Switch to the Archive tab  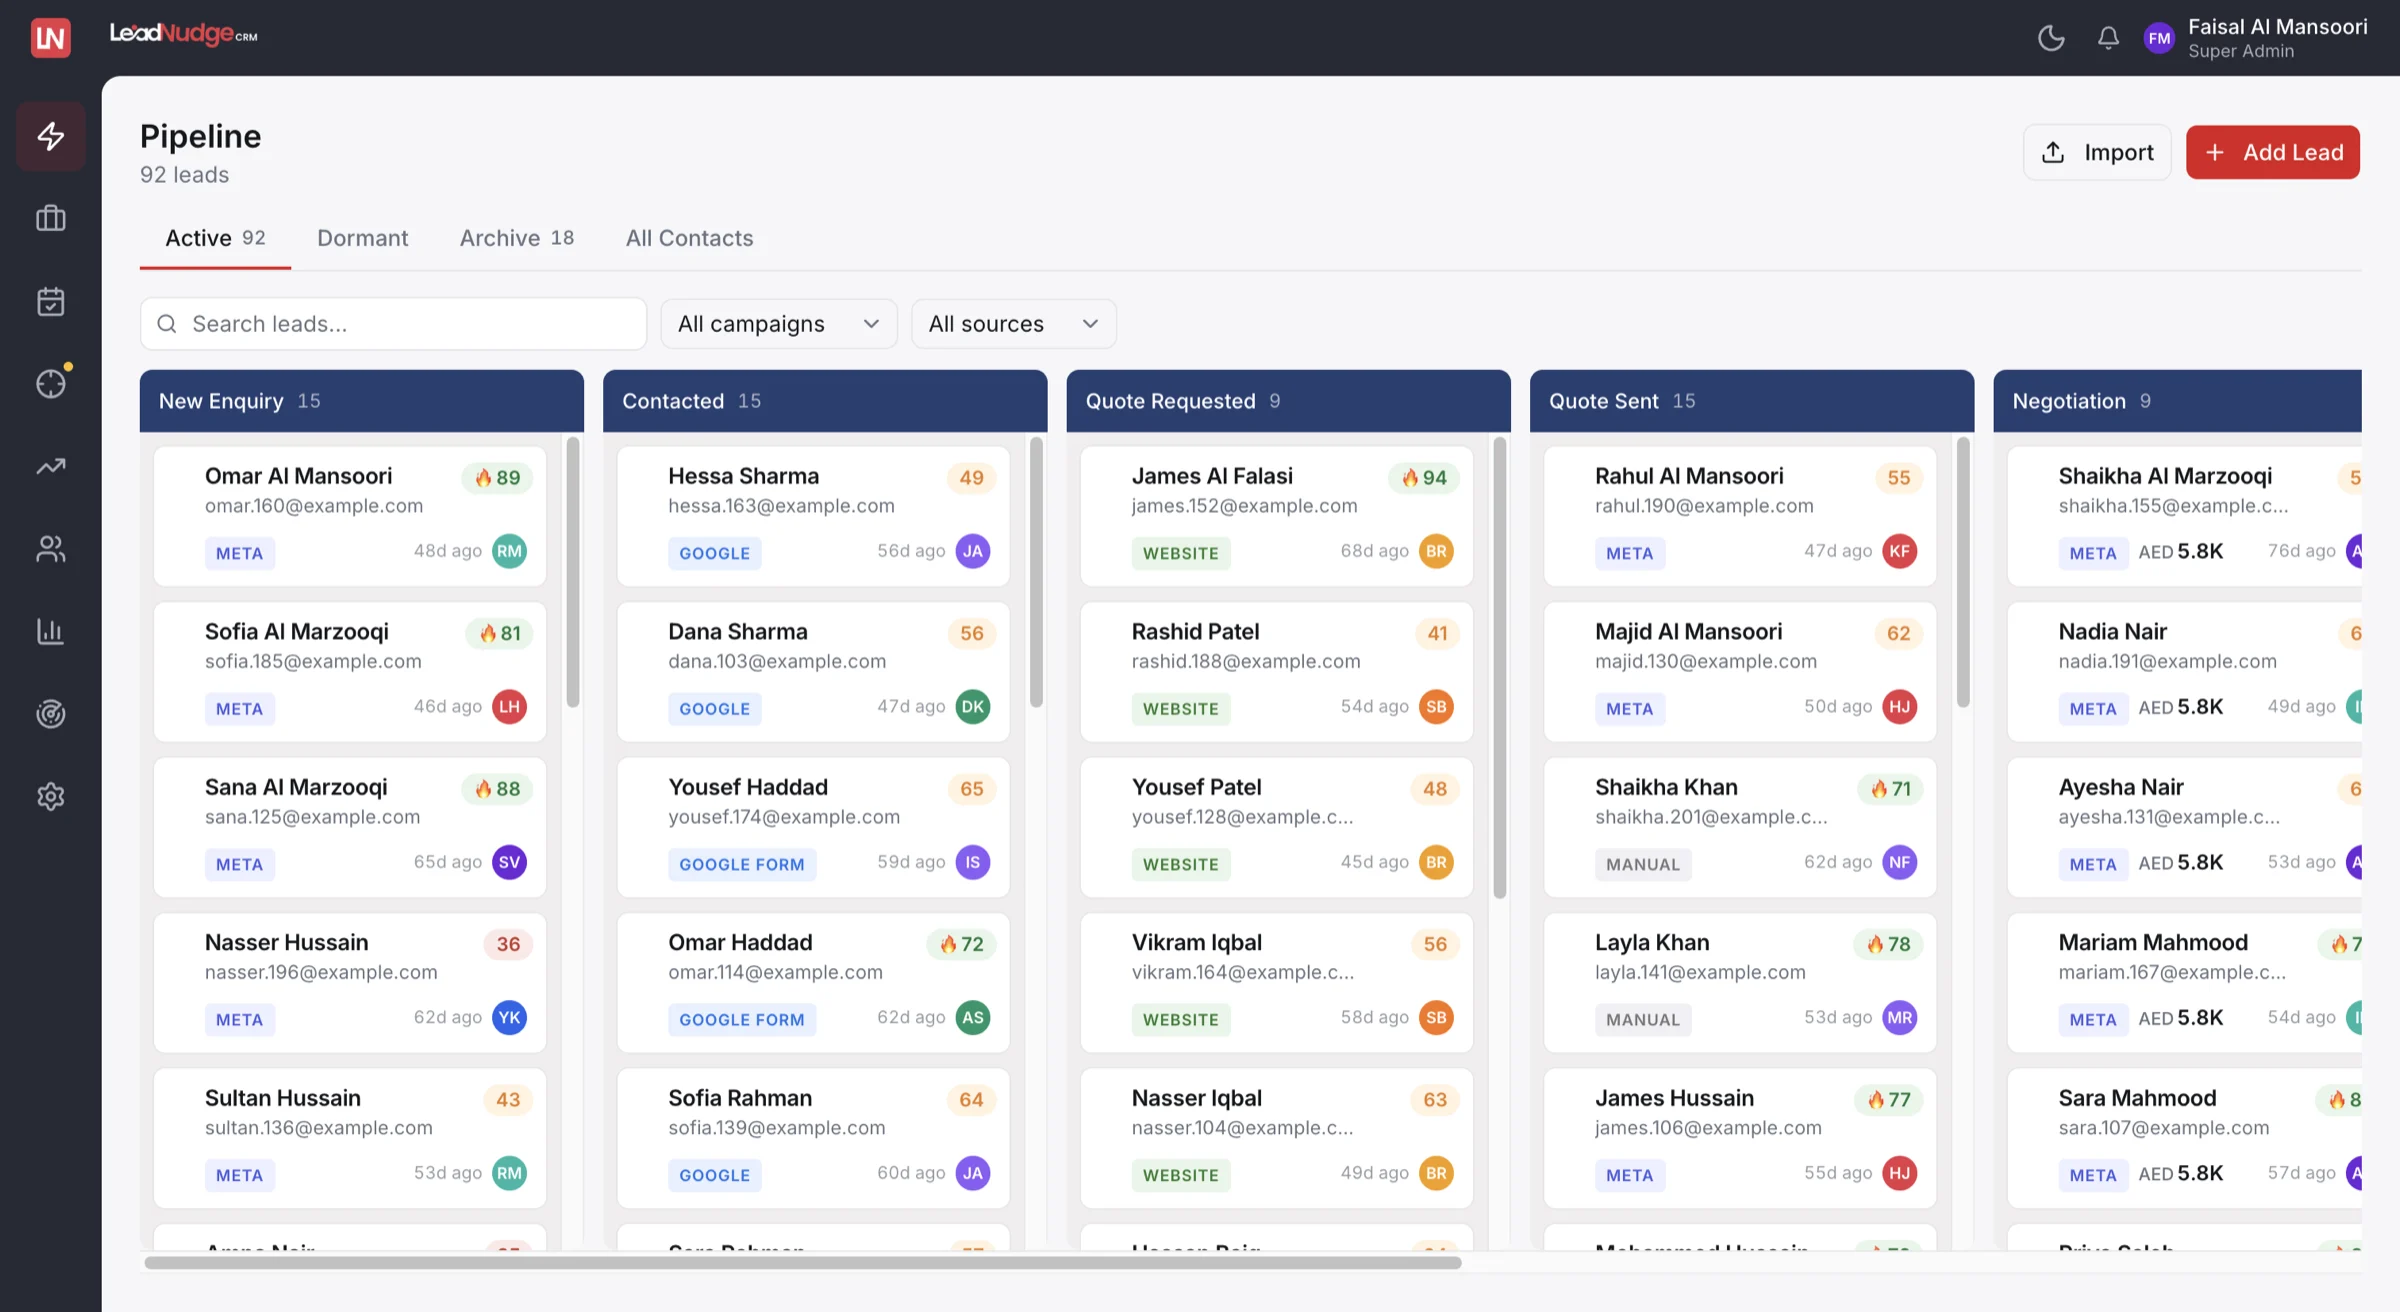(517, 238)
